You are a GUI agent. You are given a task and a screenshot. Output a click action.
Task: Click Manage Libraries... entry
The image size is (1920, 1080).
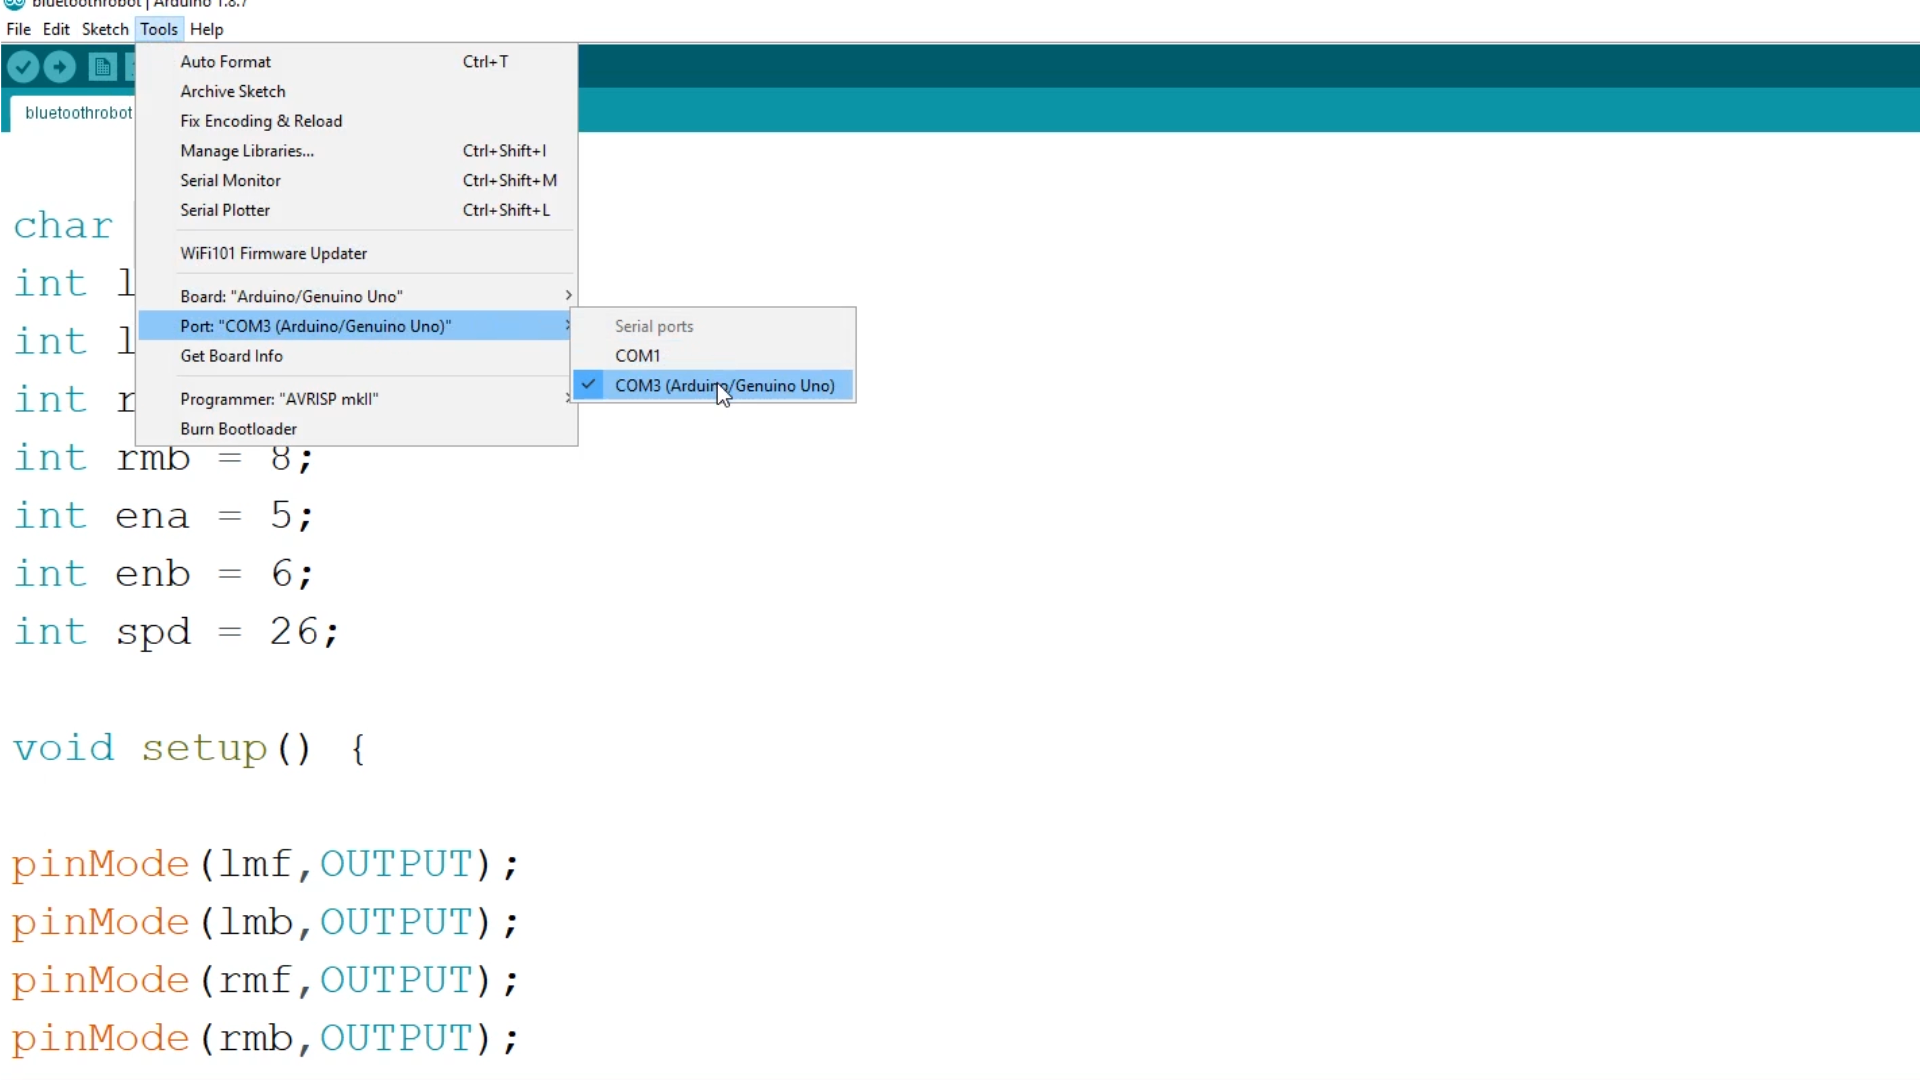coord(247,151)
